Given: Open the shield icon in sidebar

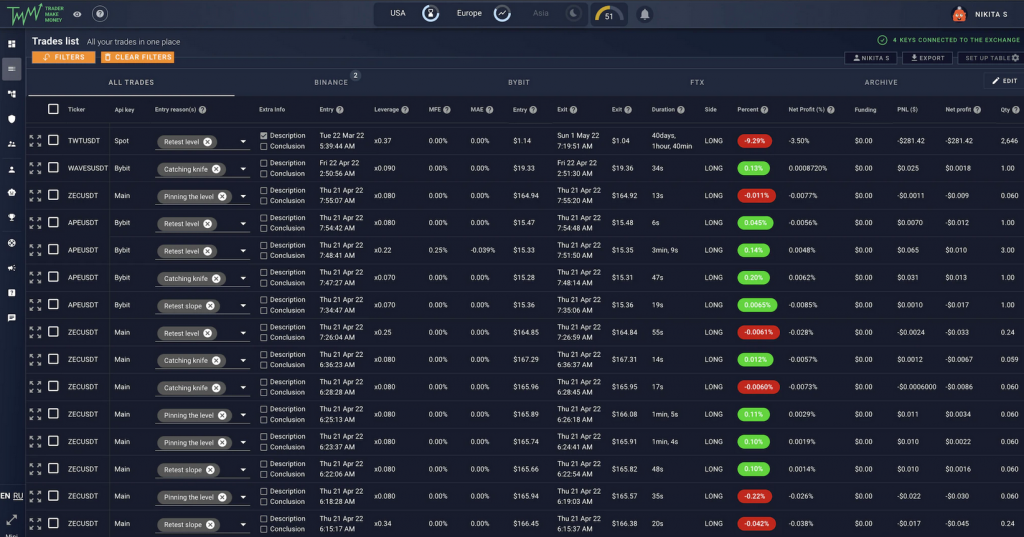Looking at the screenshot, I should [12, 118].
